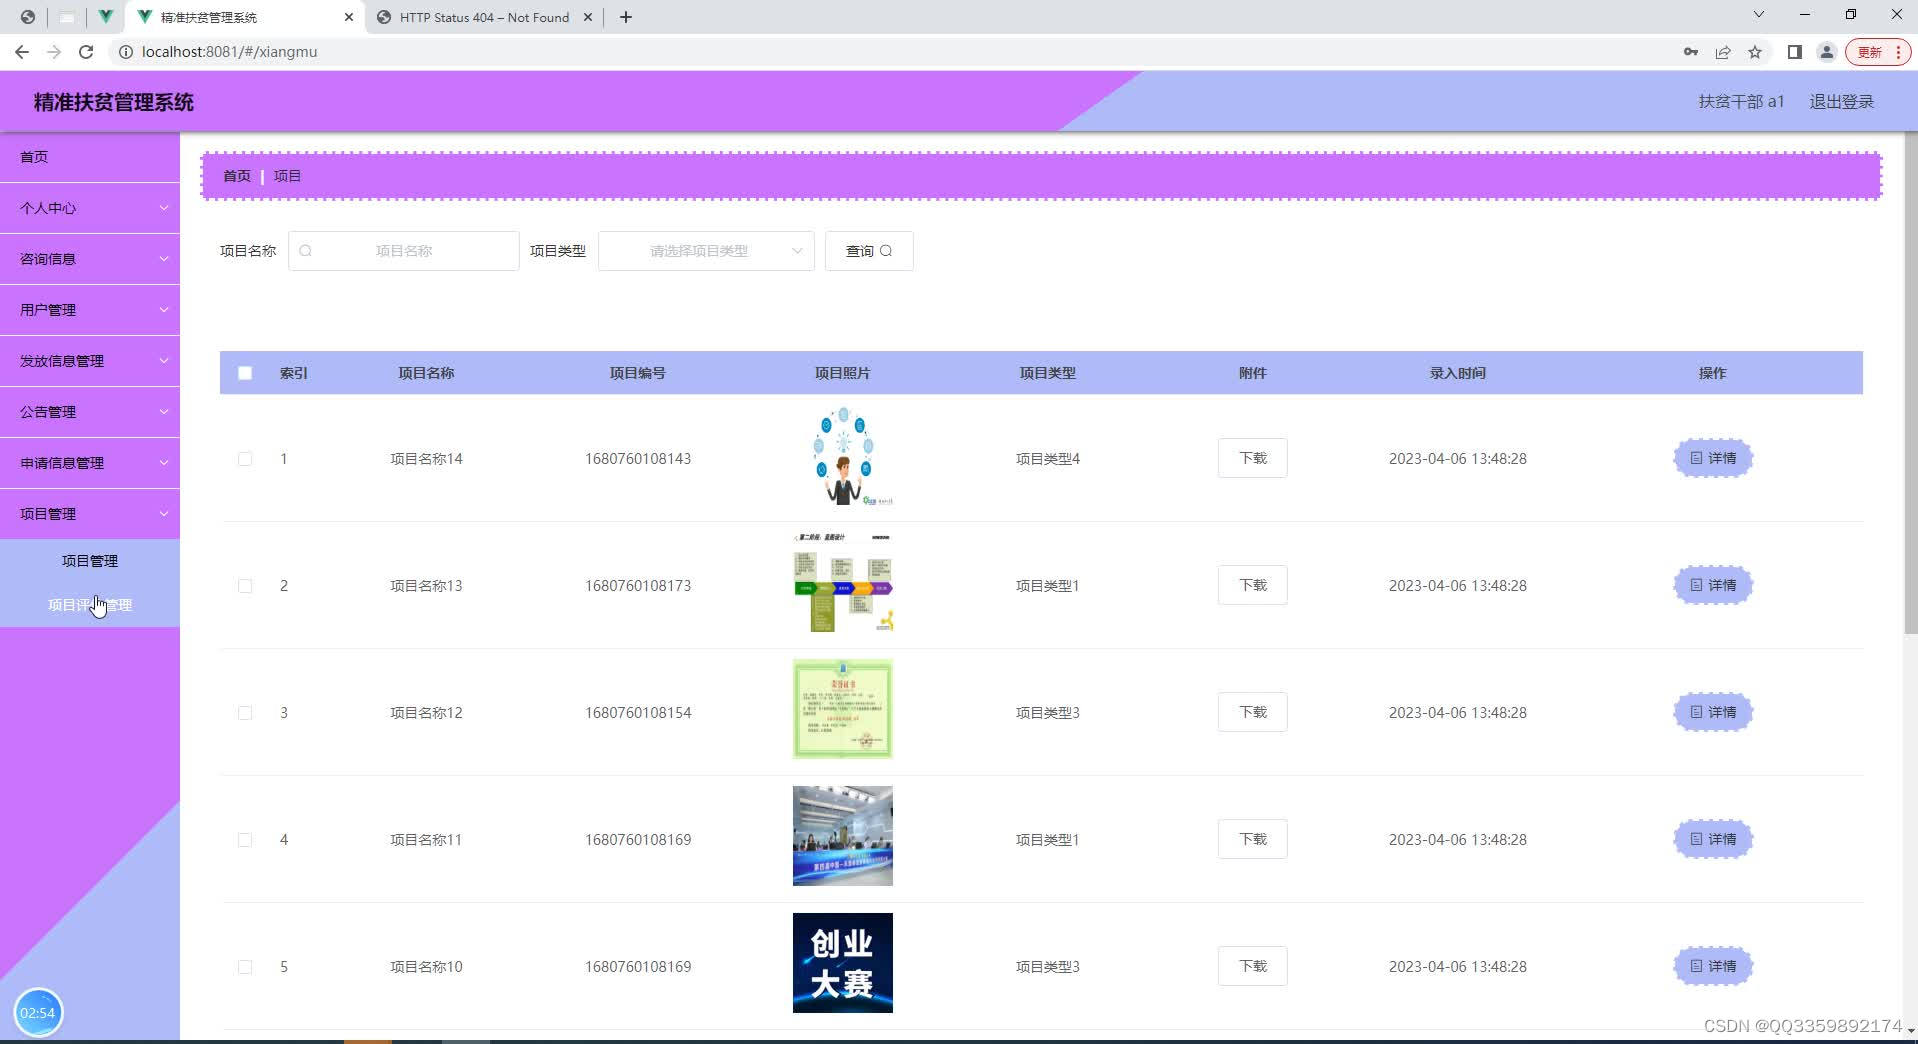Click the 更新 browser update button
This screenshot has height=1044, width=1918.
tap(1878, 52)
